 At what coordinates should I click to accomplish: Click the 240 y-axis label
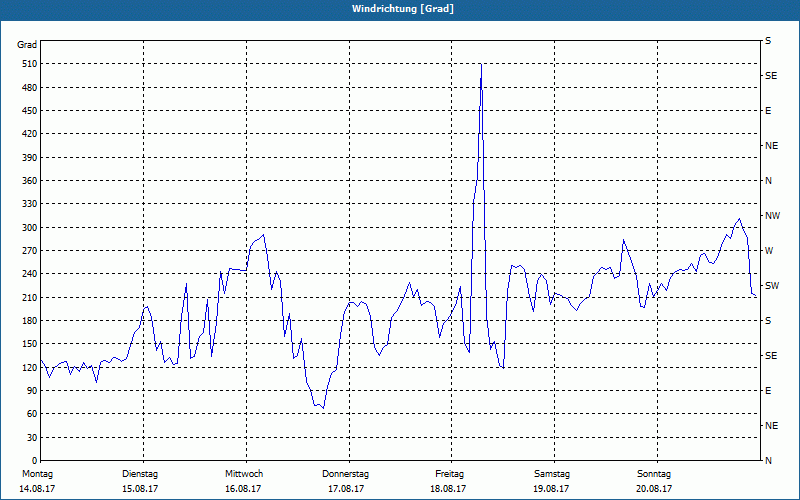(30, 274)
